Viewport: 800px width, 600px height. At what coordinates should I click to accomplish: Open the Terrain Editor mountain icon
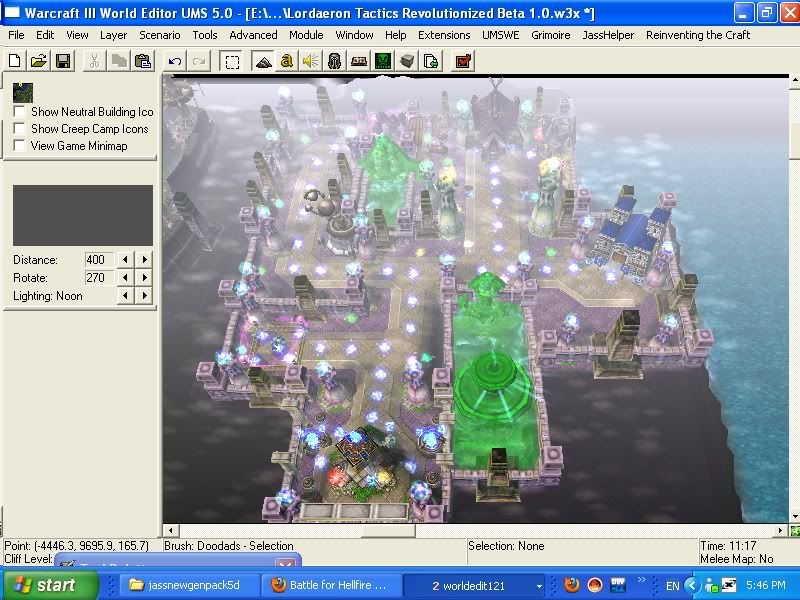[x=263, y=61]
